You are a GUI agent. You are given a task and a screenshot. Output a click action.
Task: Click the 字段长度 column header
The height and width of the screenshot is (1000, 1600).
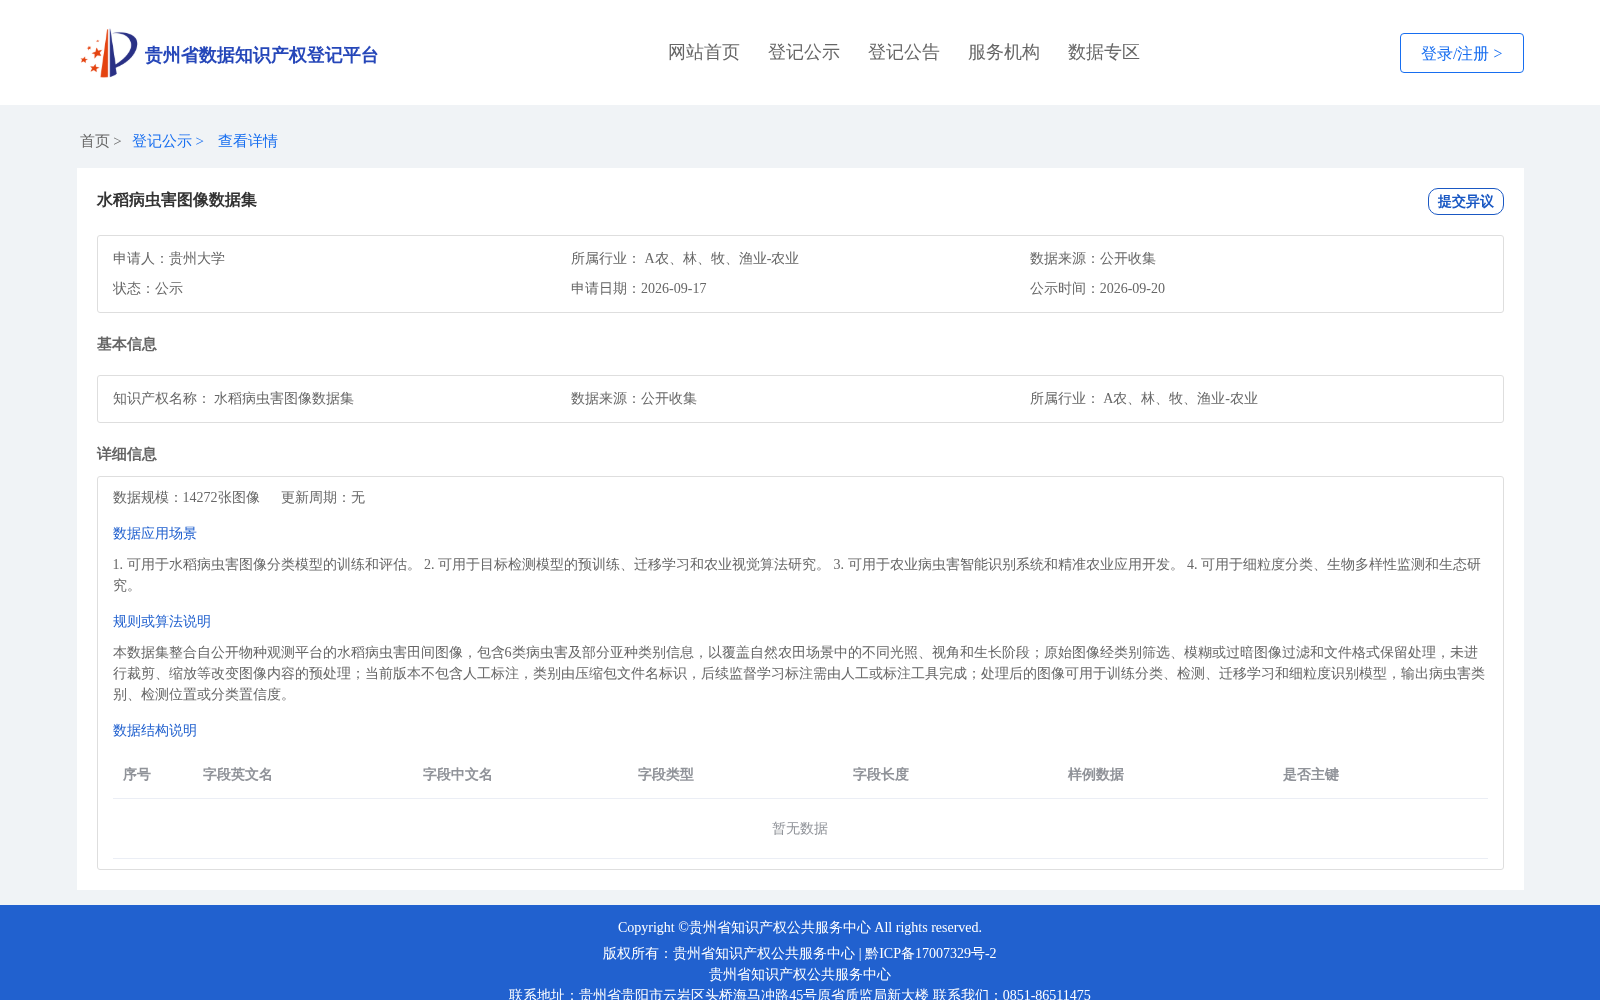881,775
